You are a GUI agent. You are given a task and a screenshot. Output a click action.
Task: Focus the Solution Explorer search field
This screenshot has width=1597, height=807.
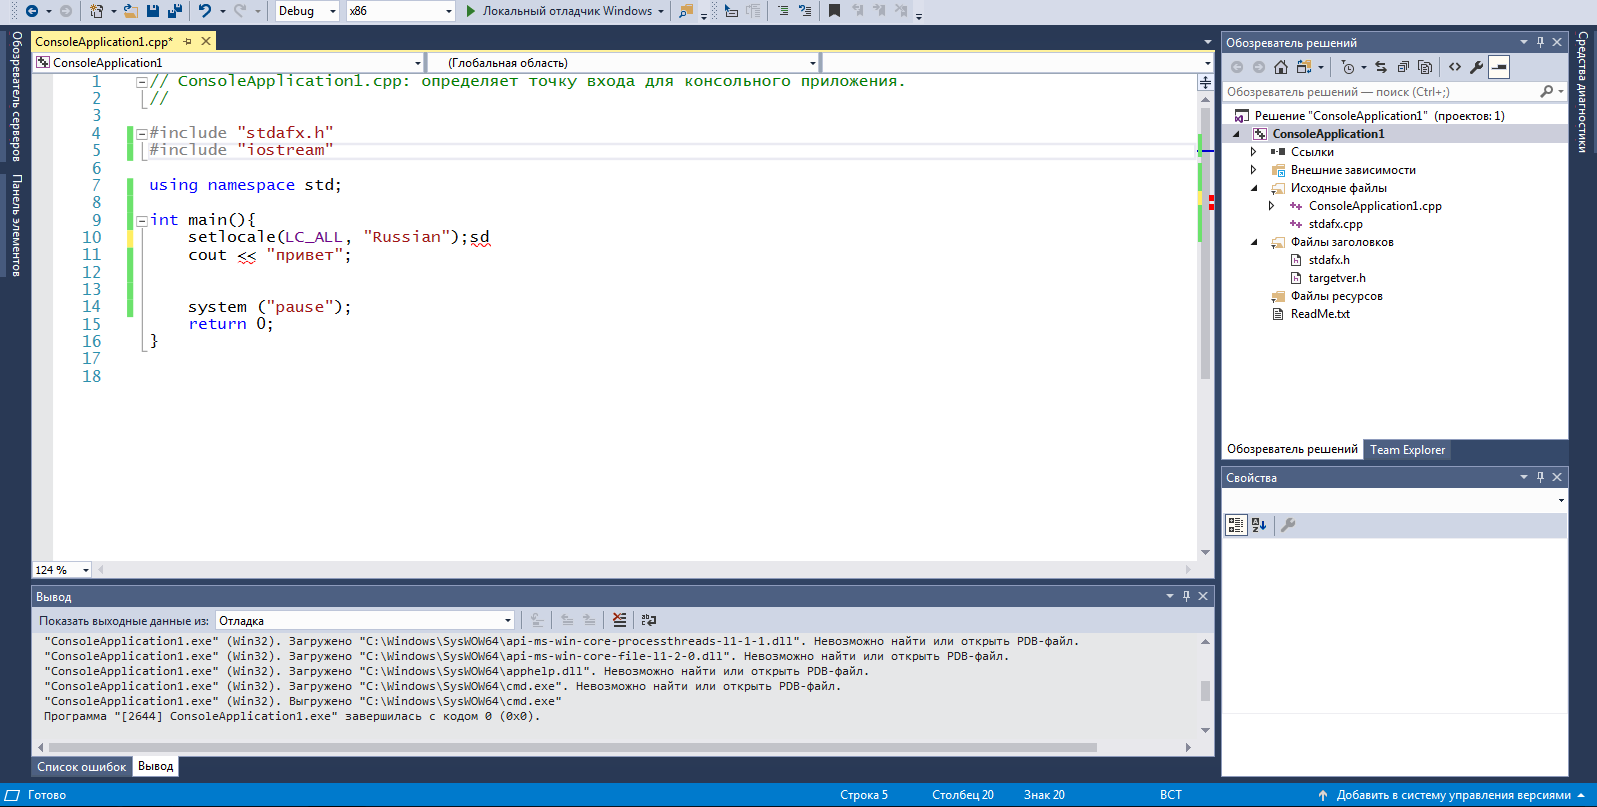tap(1381, 91)
